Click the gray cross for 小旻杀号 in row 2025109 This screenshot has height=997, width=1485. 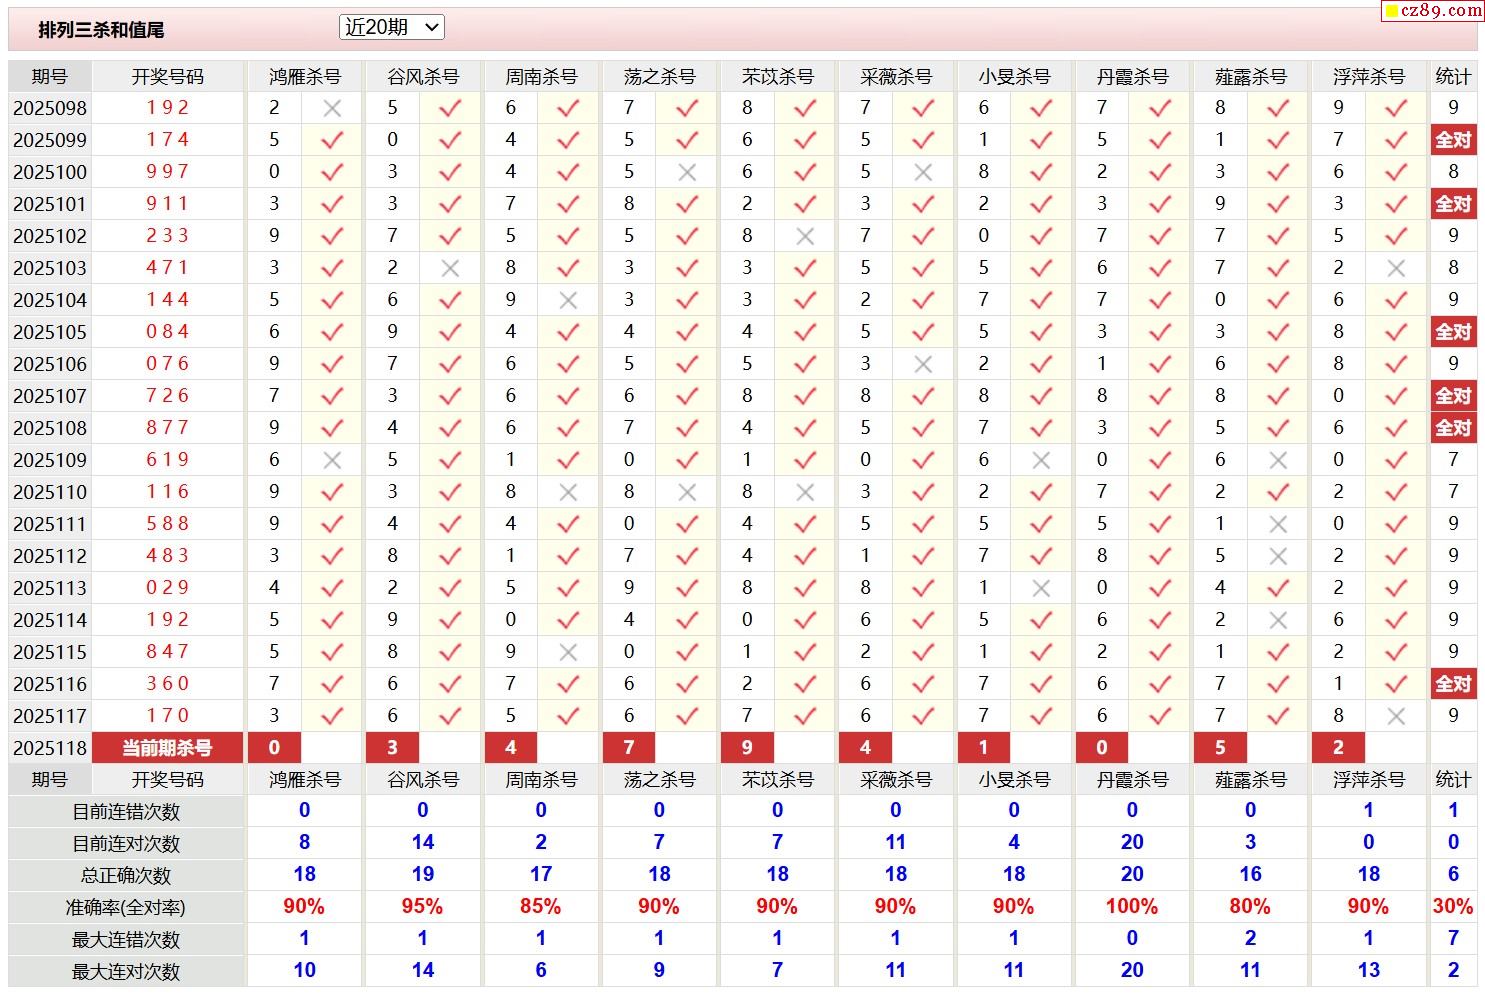(x=1041, y=460)
